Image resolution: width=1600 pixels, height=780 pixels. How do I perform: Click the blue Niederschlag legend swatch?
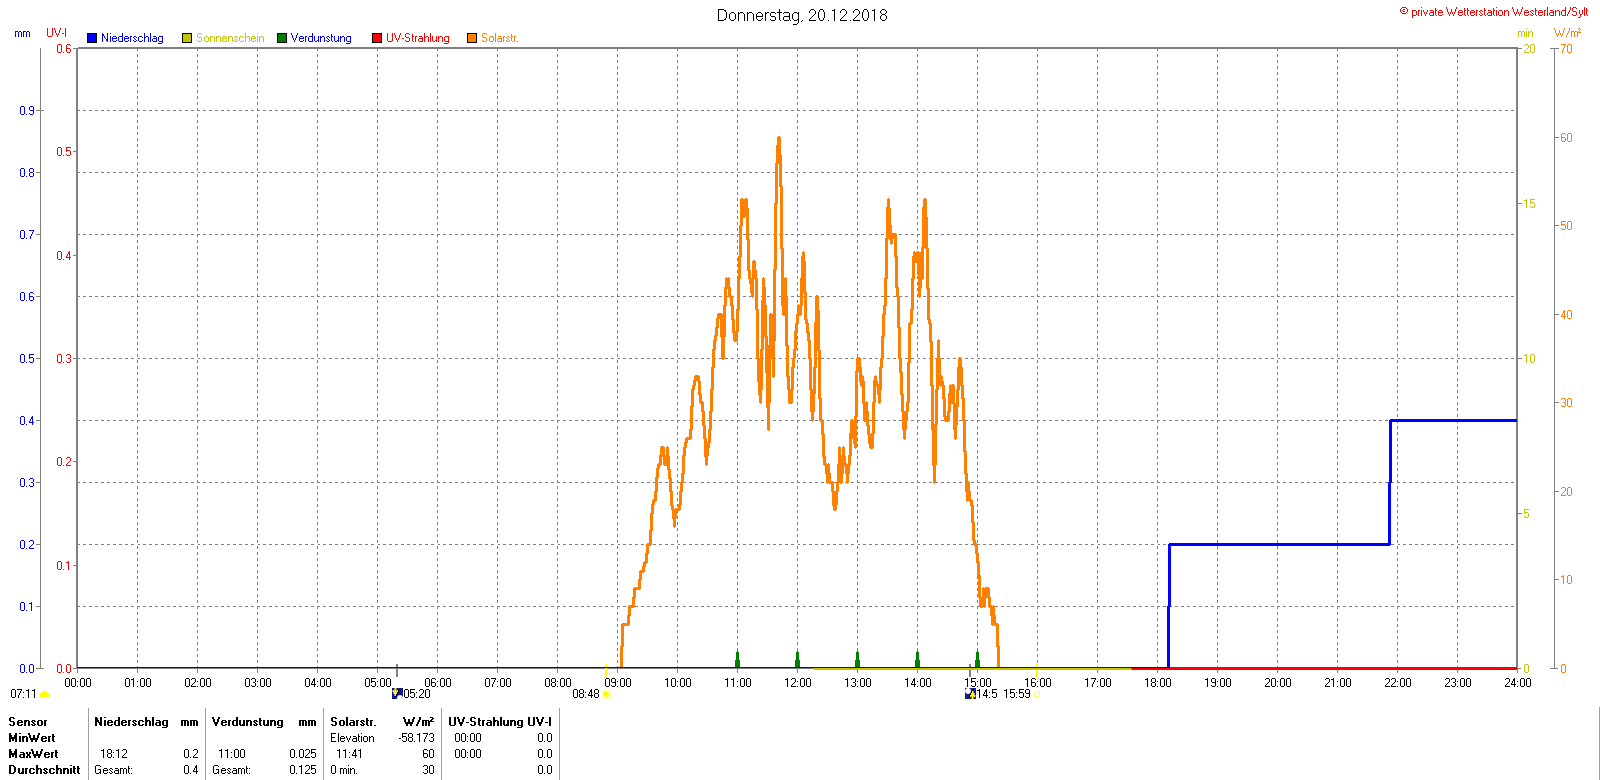click(92, 38)
